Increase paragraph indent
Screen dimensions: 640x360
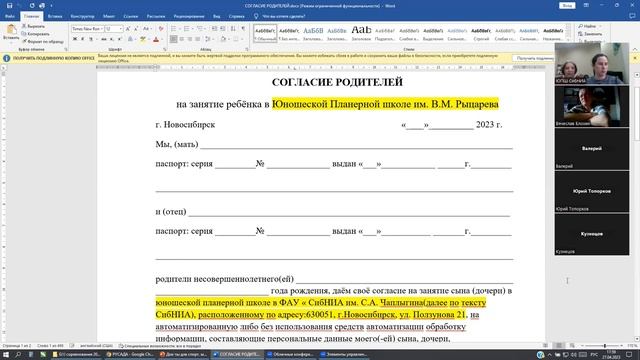pyautogui.click(x=223, y=29)
